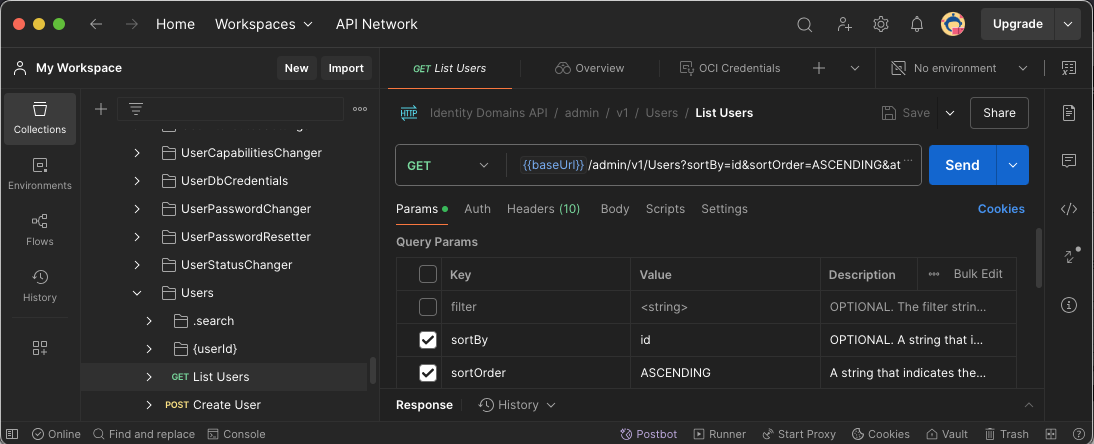Create a new collection with plus icon
Image resolution: width=1094 pixels, height=444 pixels.
(x=101, y=109)
